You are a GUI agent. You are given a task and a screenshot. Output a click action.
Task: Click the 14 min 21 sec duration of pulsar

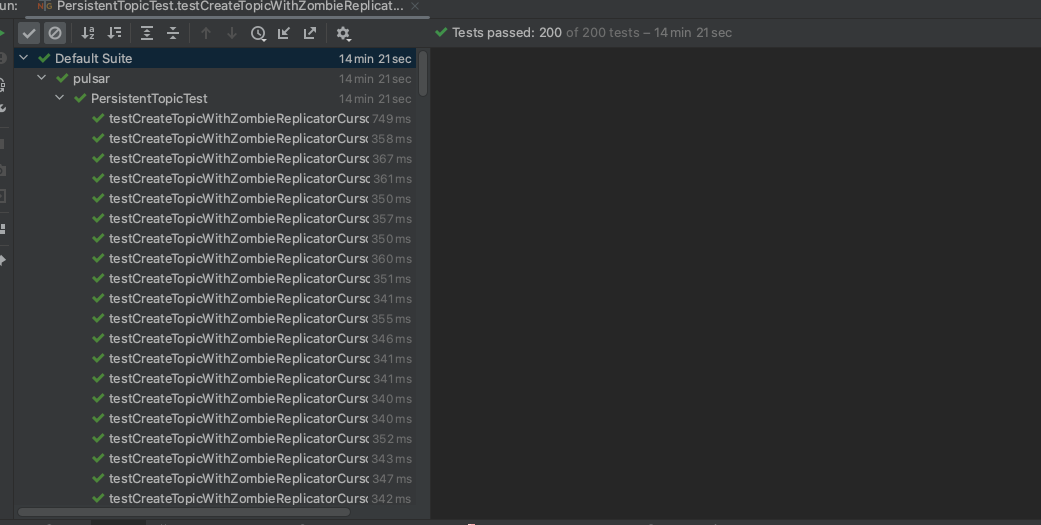[x=375, y=78]
